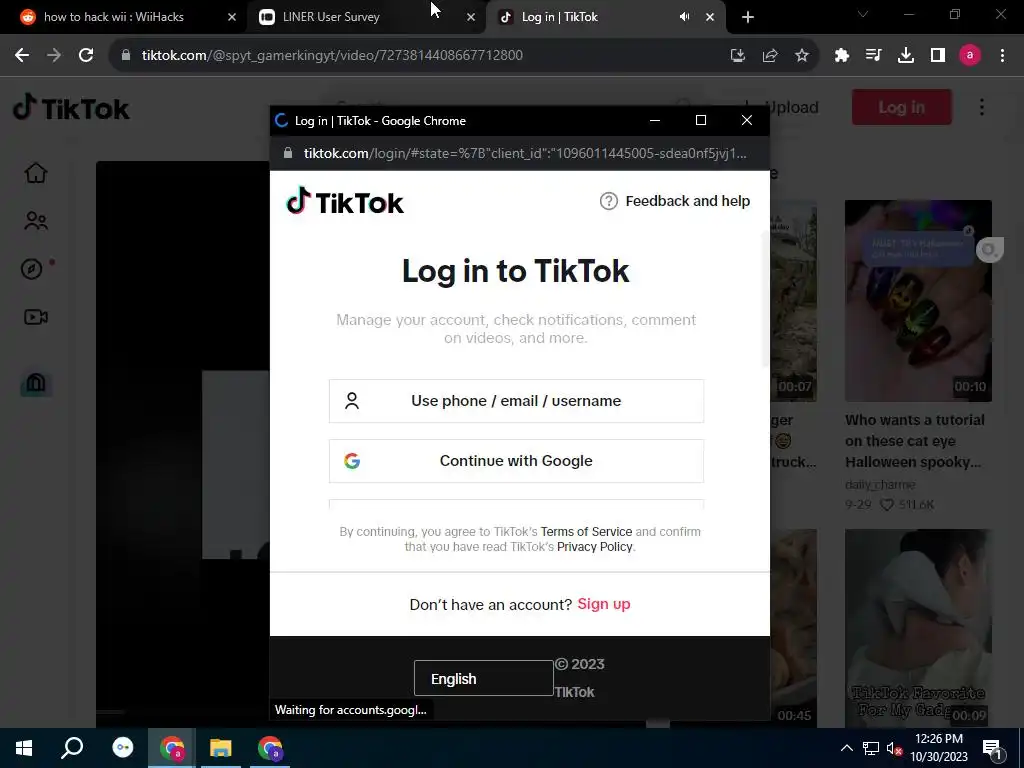This screenshot has width=1024, height=768.
Task: Open the tab search chevron in the Chrome title bar
Action: click(x=863, y=14)
